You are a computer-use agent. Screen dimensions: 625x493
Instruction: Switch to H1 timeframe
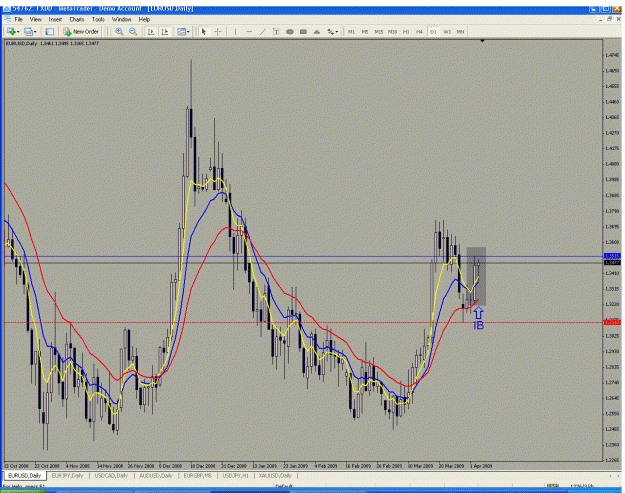click(x=406, y=32)
